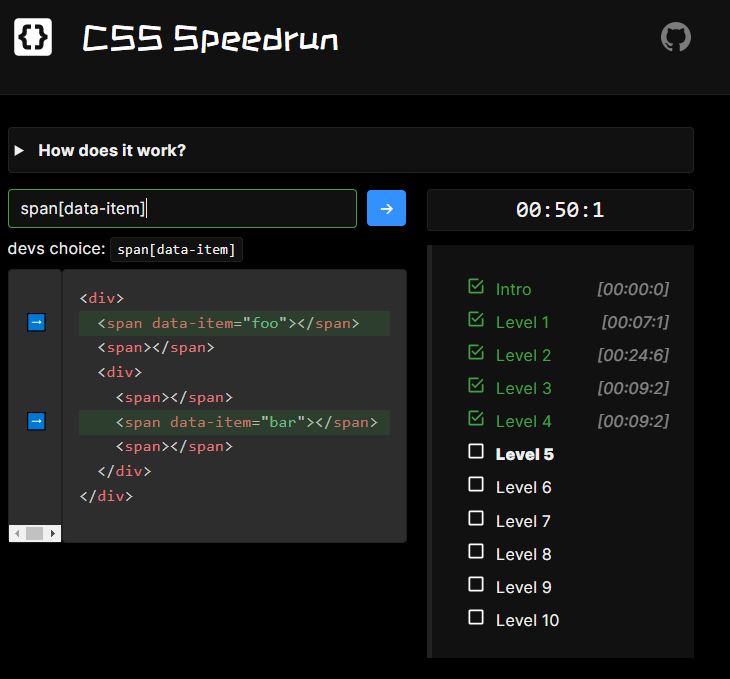Click the blue arrow beside the data-item="bar" line
730x679 pixels.
click(36, 422)
